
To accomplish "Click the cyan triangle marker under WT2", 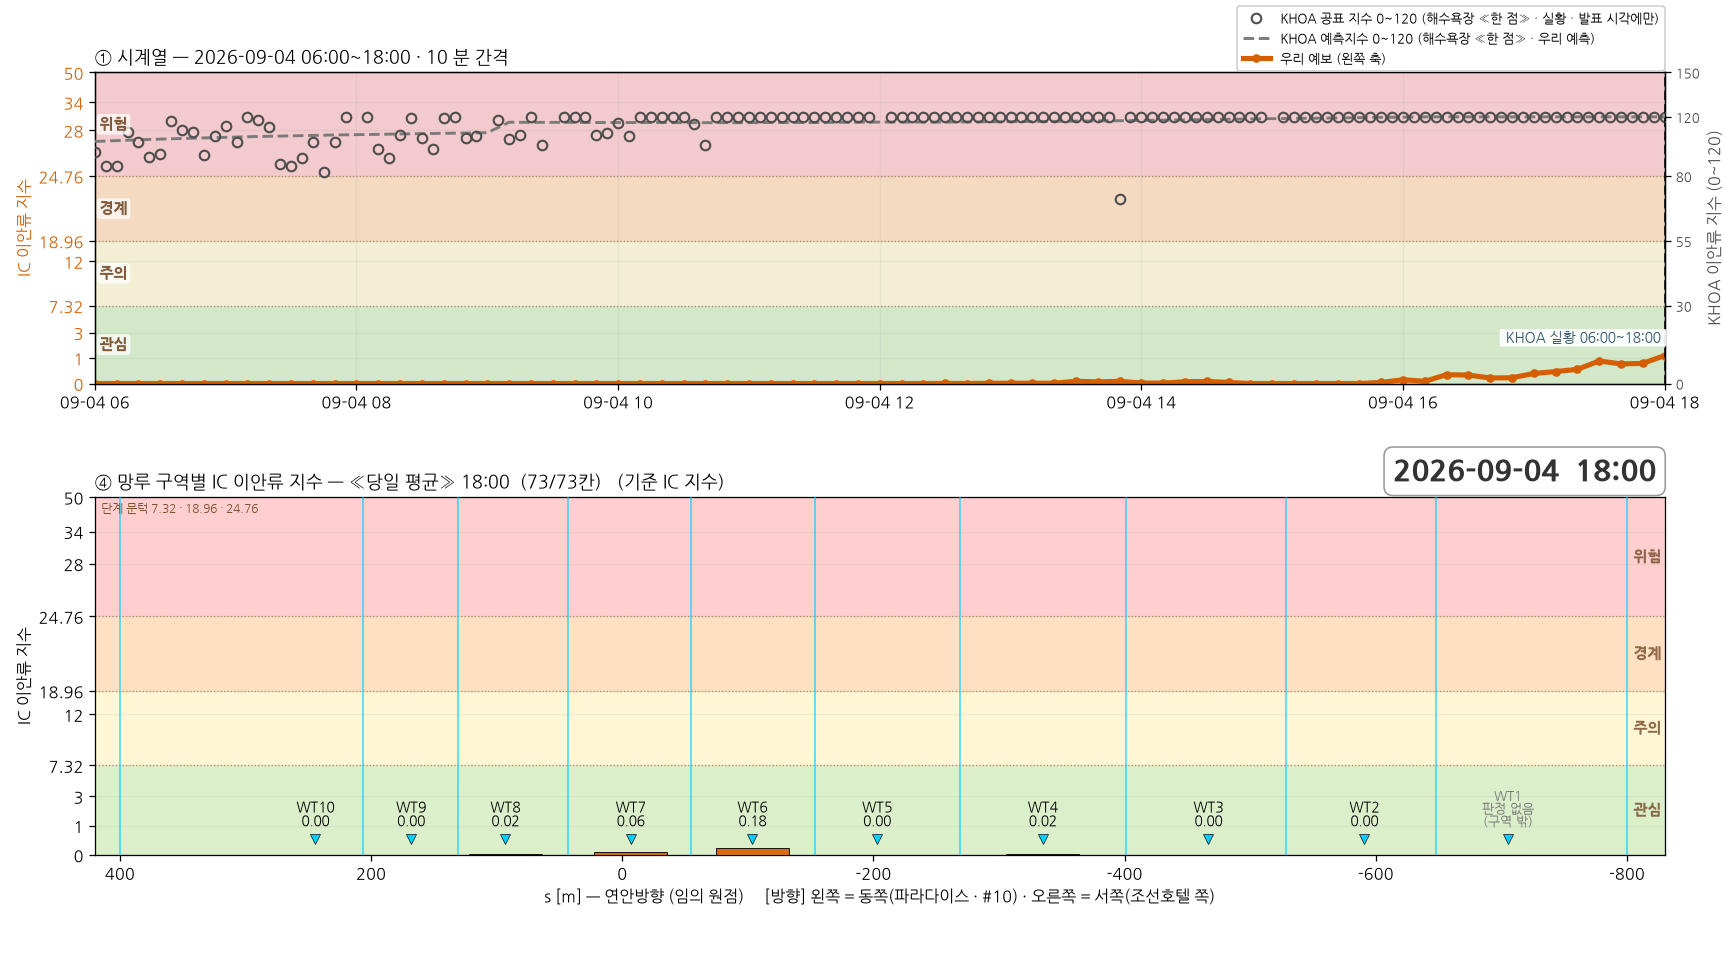I will click(x=1364, y=840).
